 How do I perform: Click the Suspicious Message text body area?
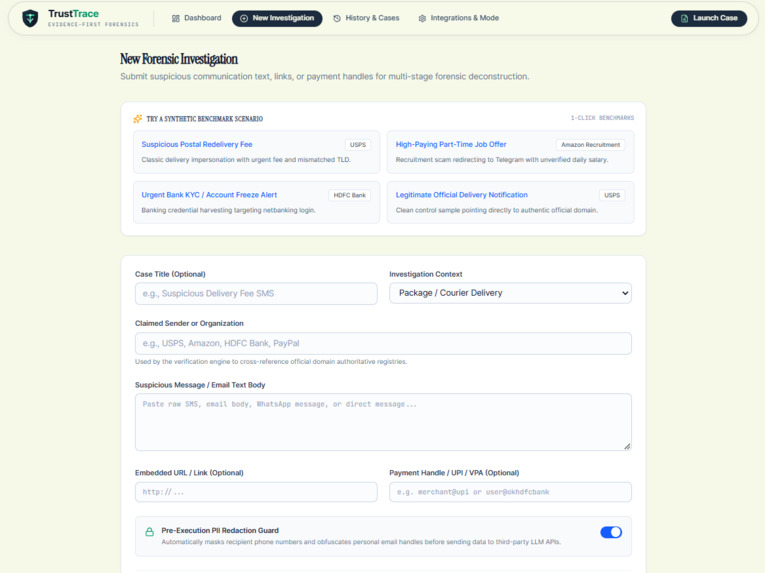click(x=383, y=422)
